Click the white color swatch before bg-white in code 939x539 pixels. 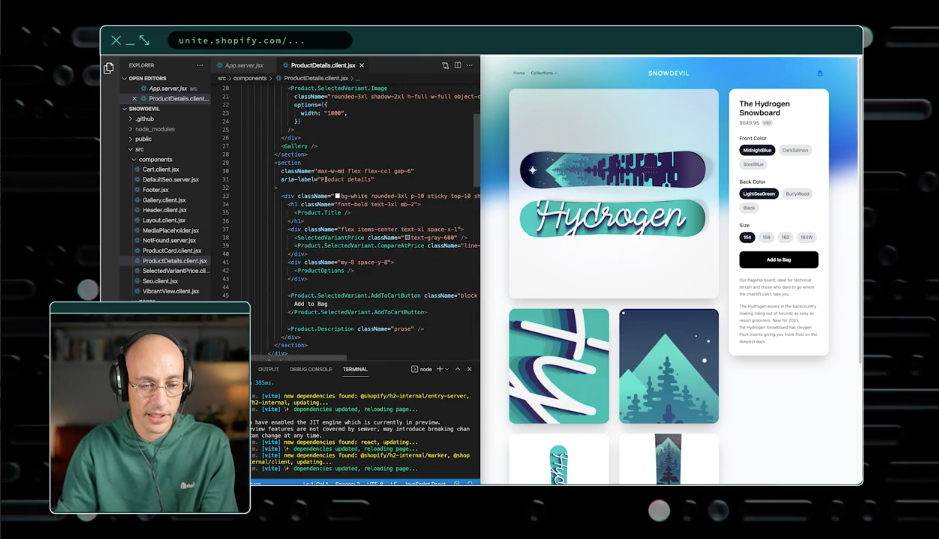[337, 196]
